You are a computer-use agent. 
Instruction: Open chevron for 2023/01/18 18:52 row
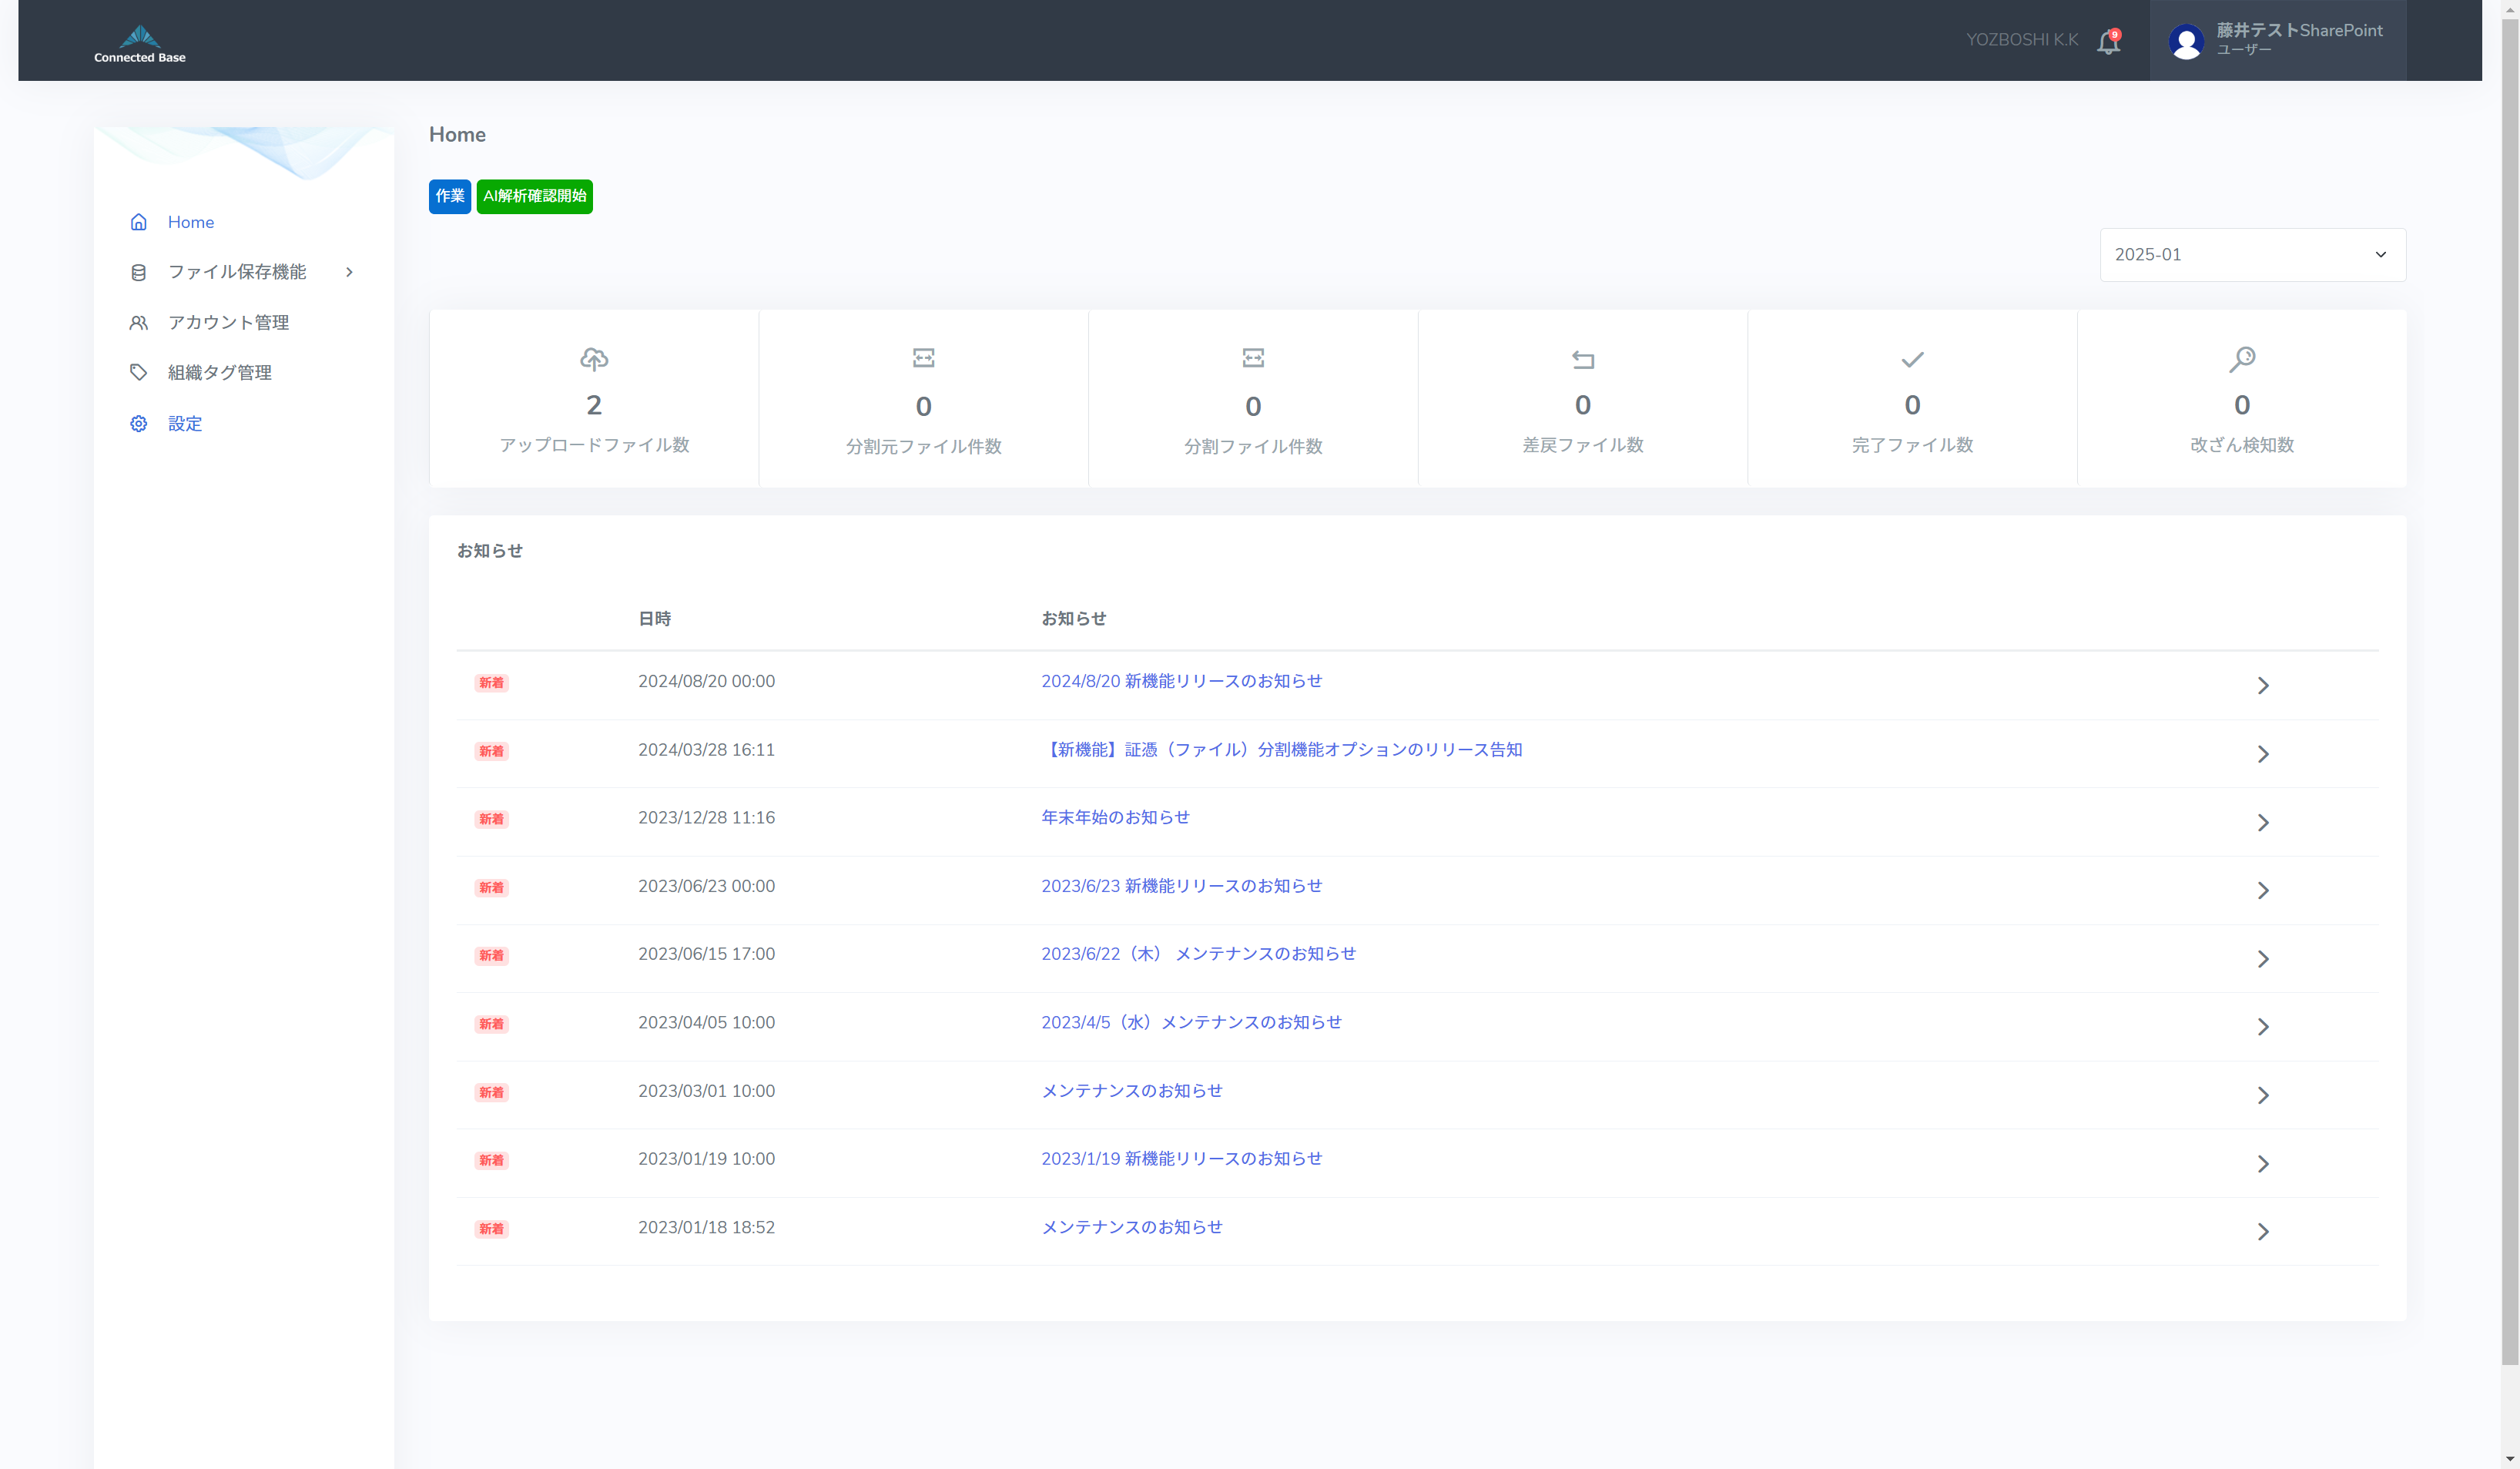2263,1232
